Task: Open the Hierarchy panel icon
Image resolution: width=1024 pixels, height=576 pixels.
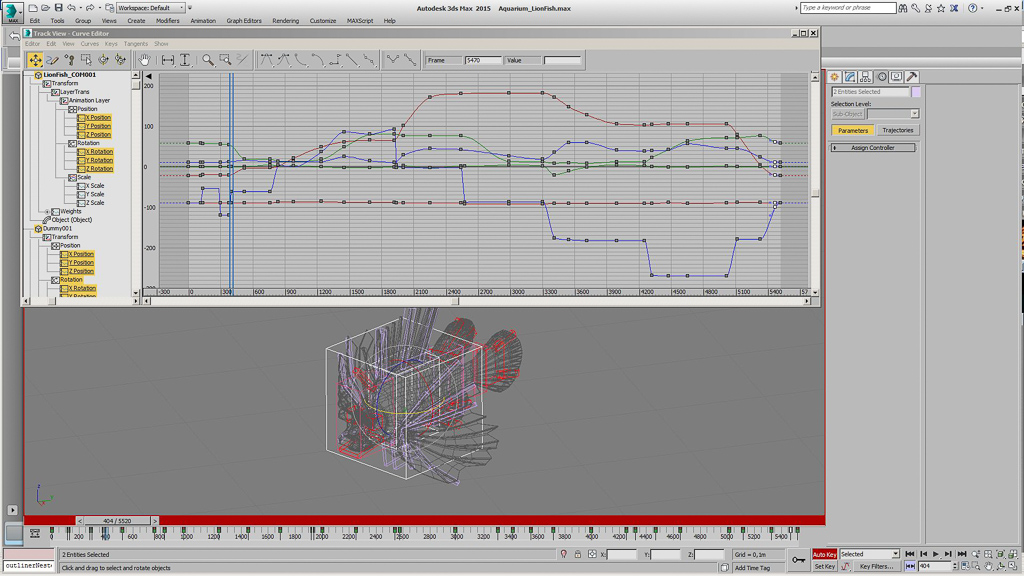Action: pyautogui.click(x=866, y=77)
